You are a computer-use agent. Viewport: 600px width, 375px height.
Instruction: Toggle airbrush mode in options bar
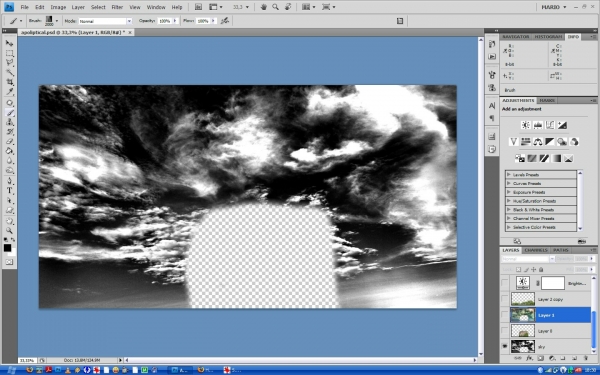[x=225, y=21]
